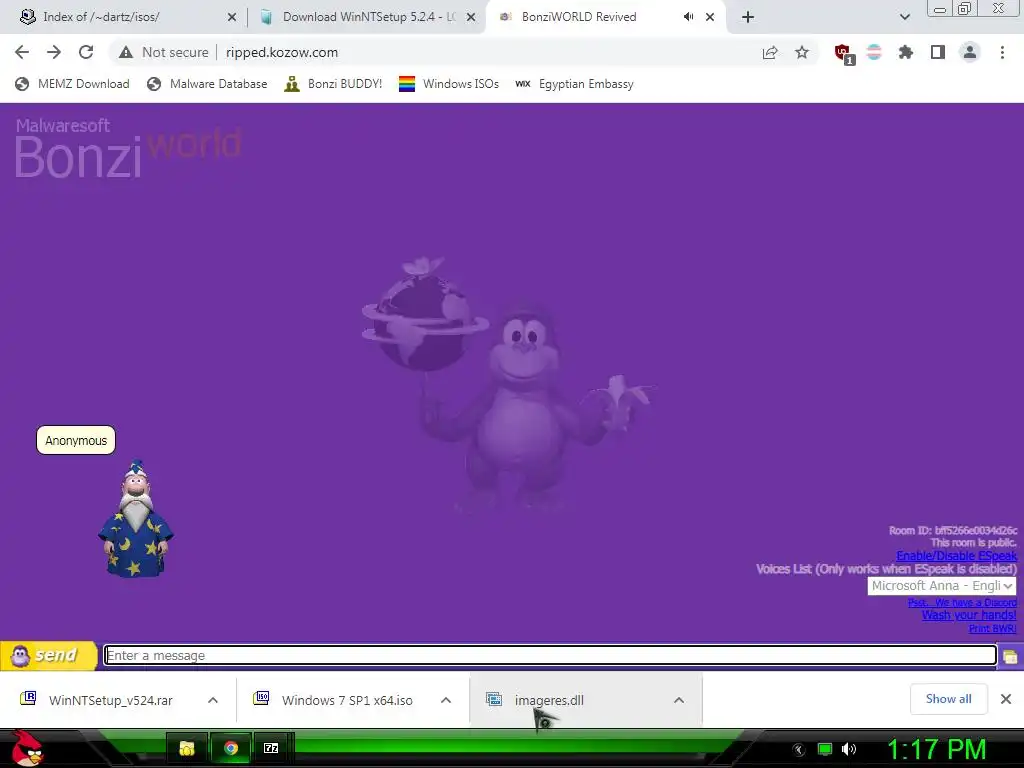
Task: Click the Print BWR! link
Action: [x=993, y=628]
